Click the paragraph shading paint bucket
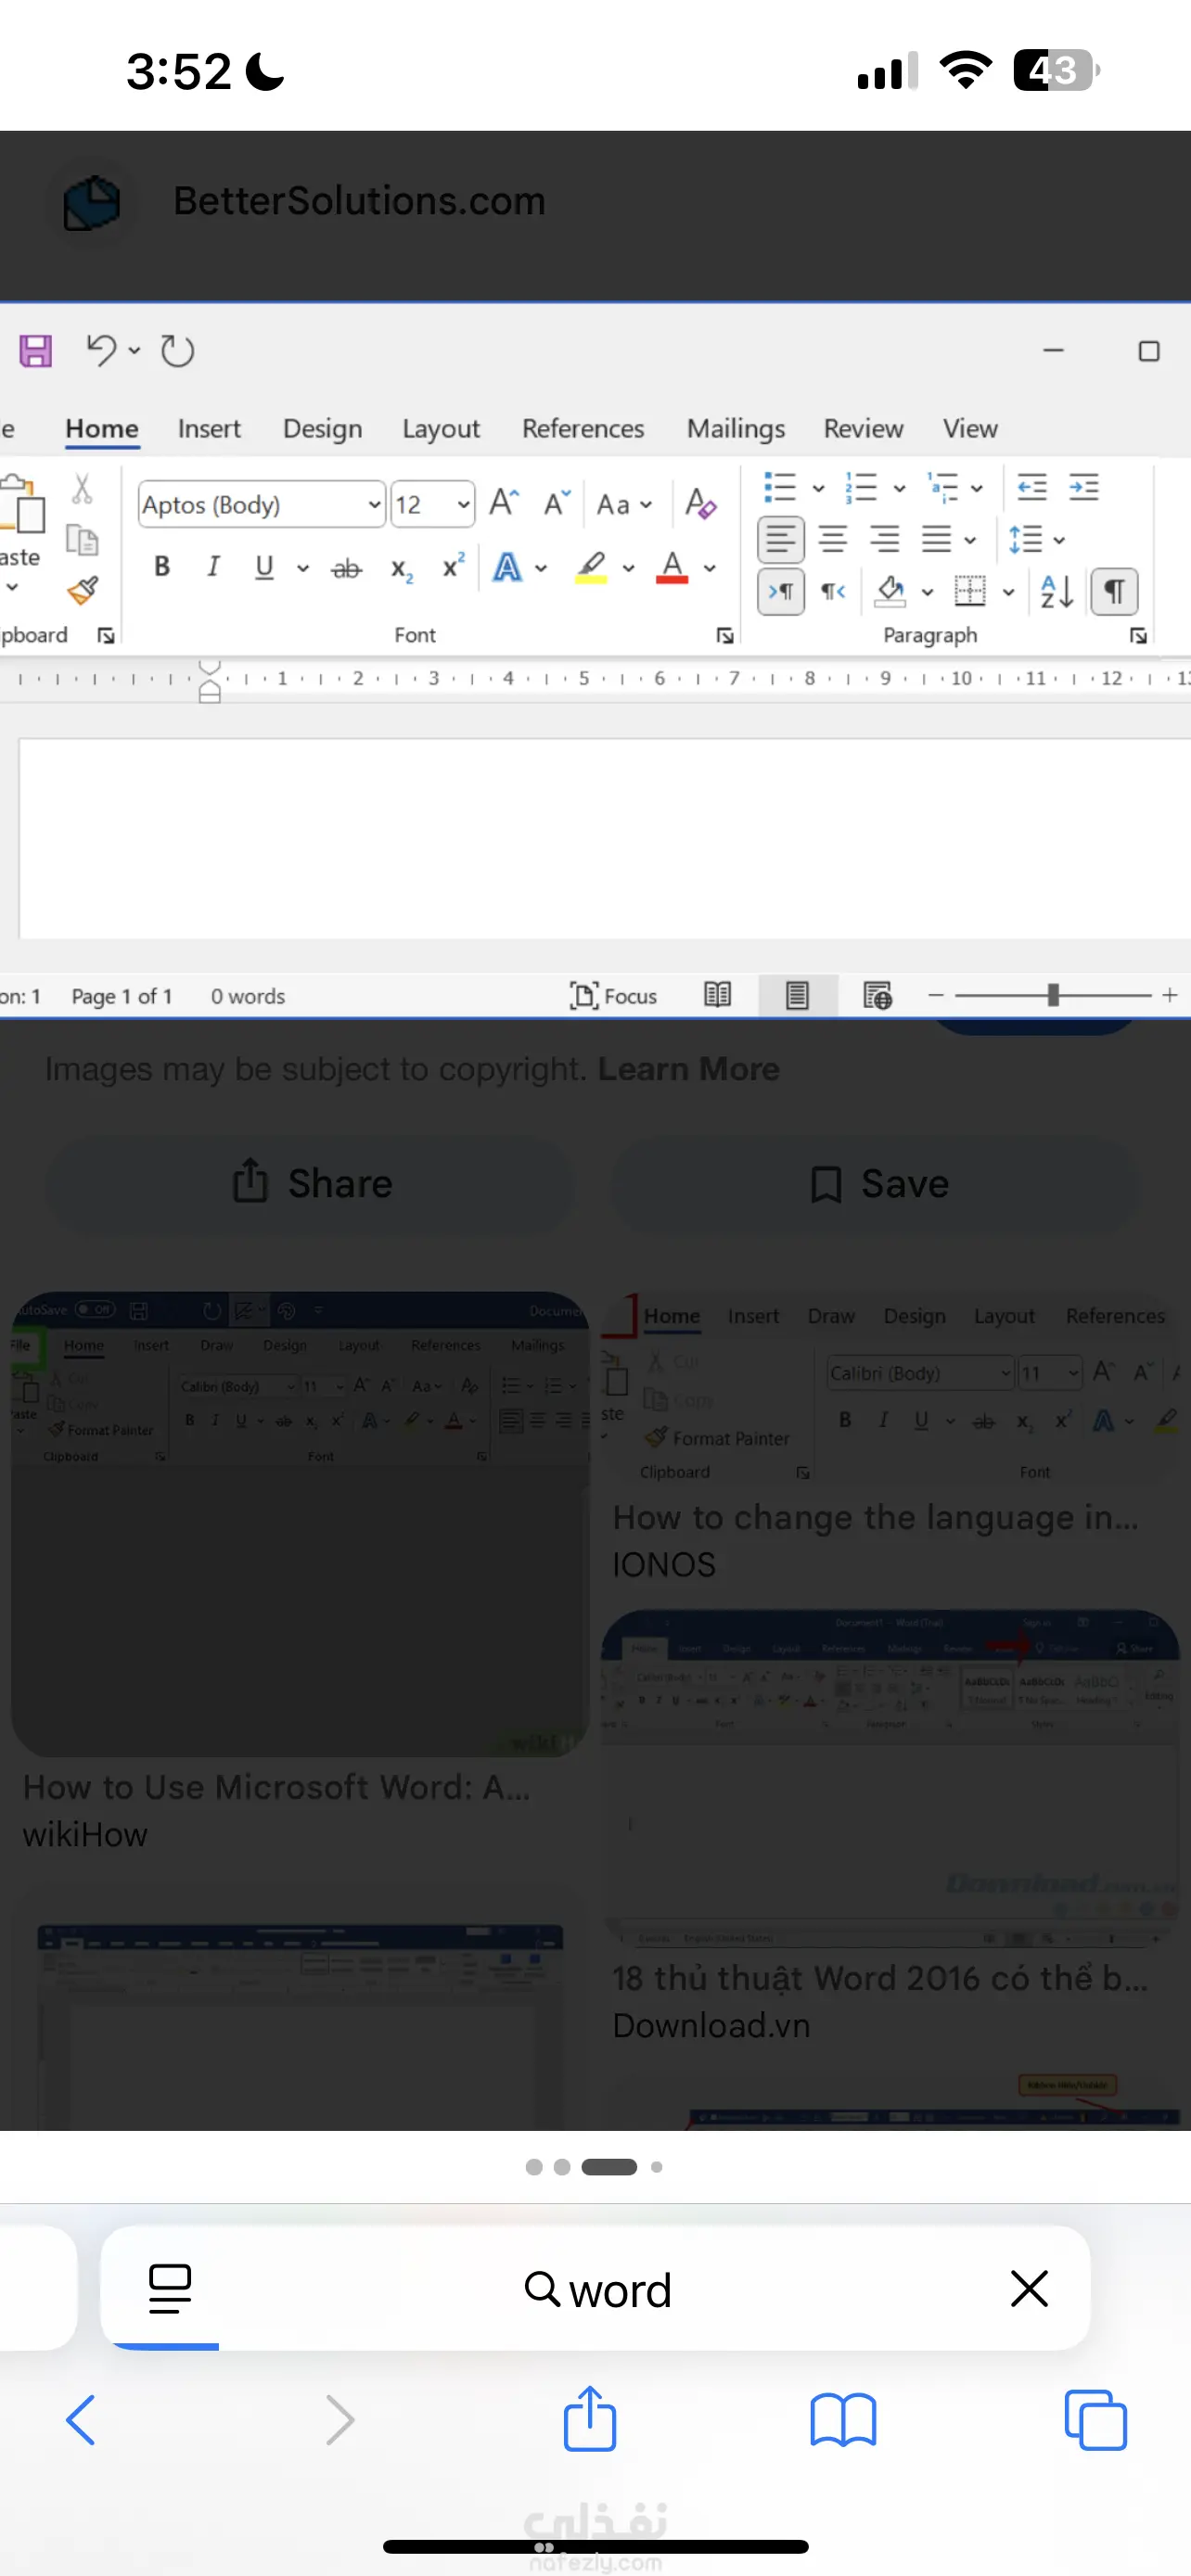 890,591
